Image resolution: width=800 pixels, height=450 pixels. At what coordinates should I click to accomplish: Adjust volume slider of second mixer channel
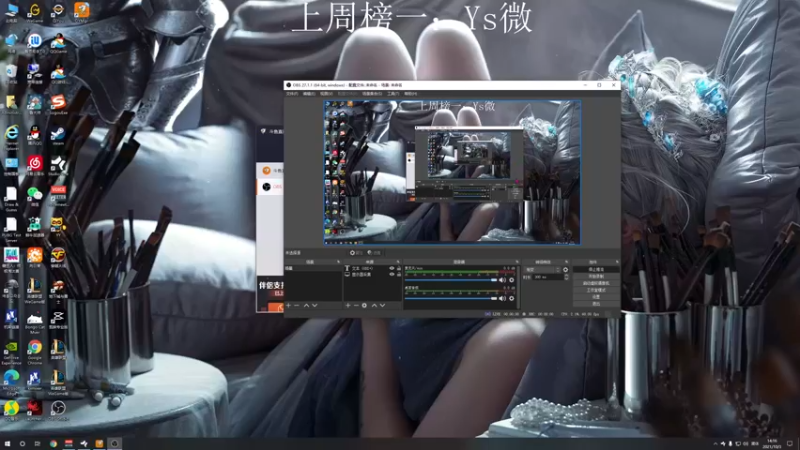click(x=451, y=298)
